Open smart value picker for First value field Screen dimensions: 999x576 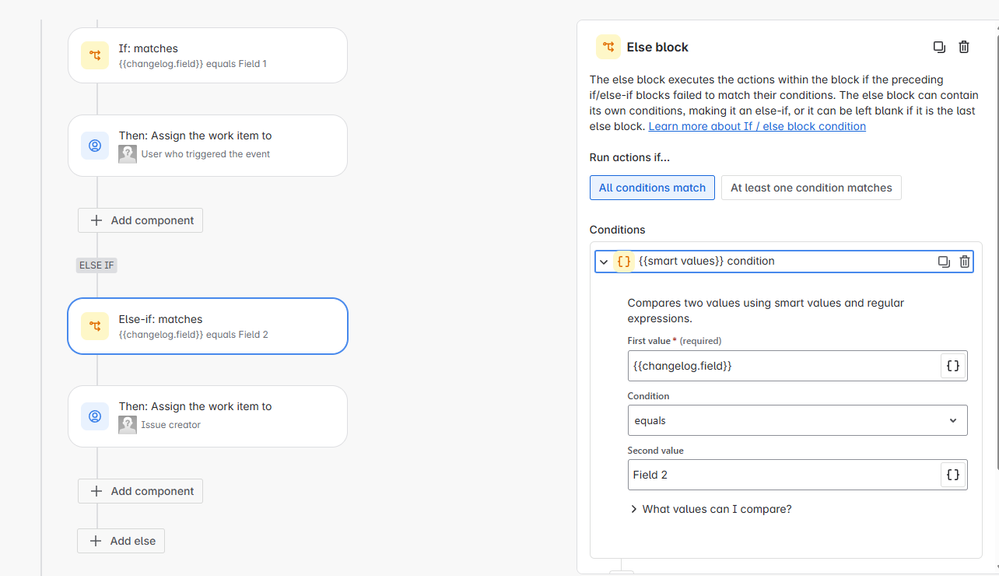point(953,366)
